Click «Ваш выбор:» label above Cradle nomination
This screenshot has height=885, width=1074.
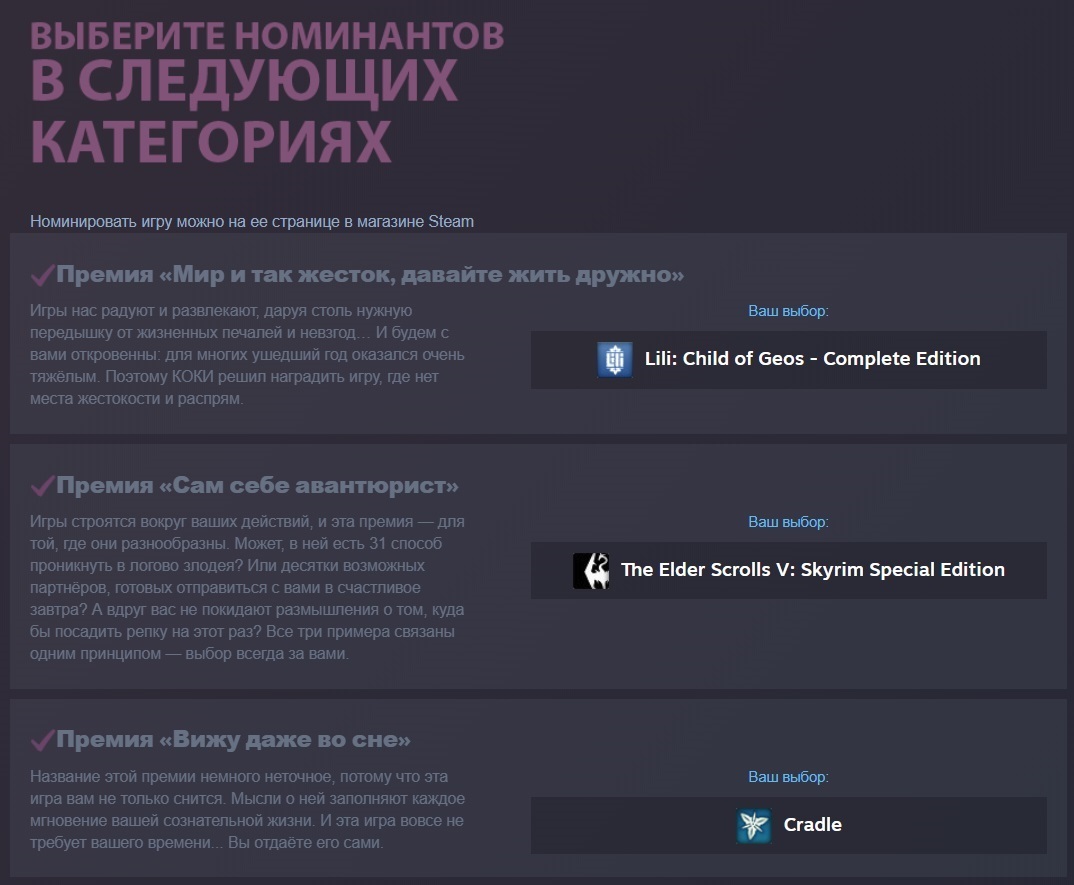coord(788,777)
